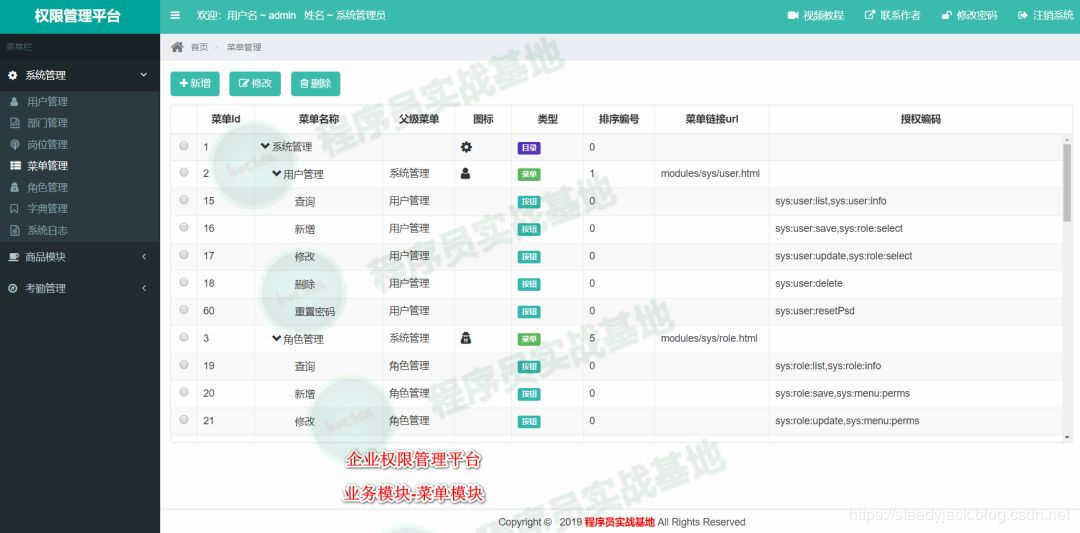
Task: Click the cell modules/sys/user.html
Action: coord(710,174)
